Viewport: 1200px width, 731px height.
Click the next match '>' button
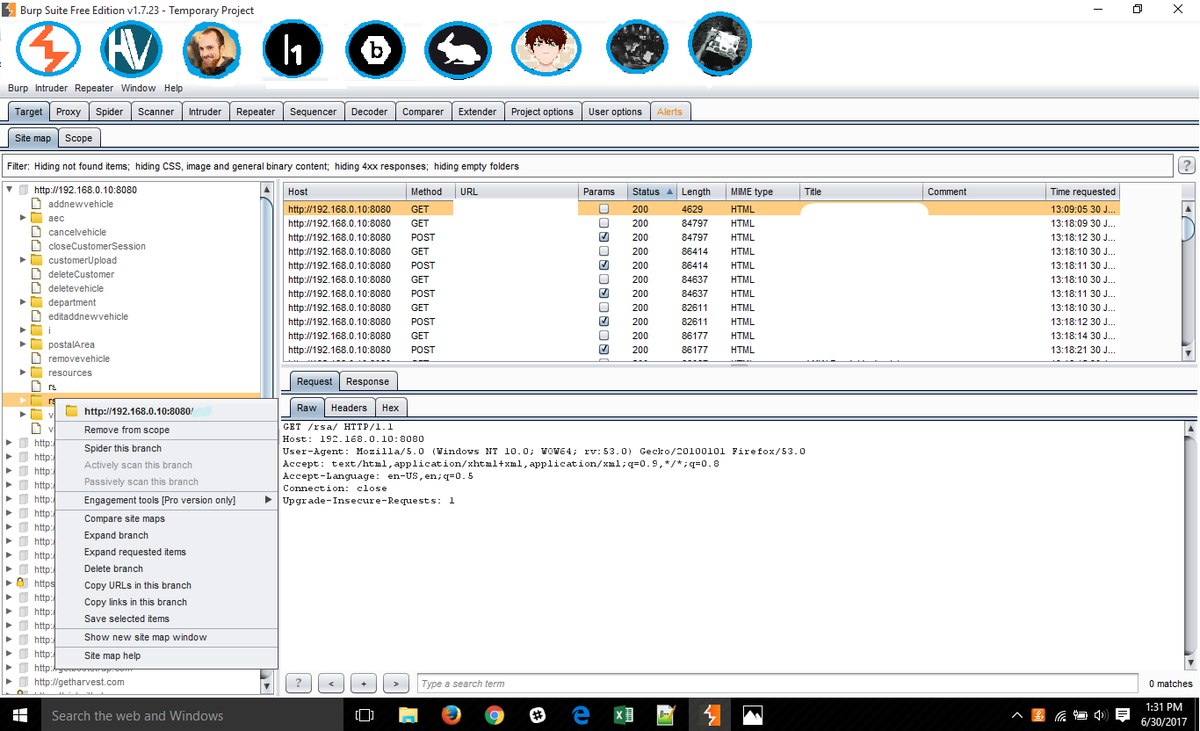[396, 684]
